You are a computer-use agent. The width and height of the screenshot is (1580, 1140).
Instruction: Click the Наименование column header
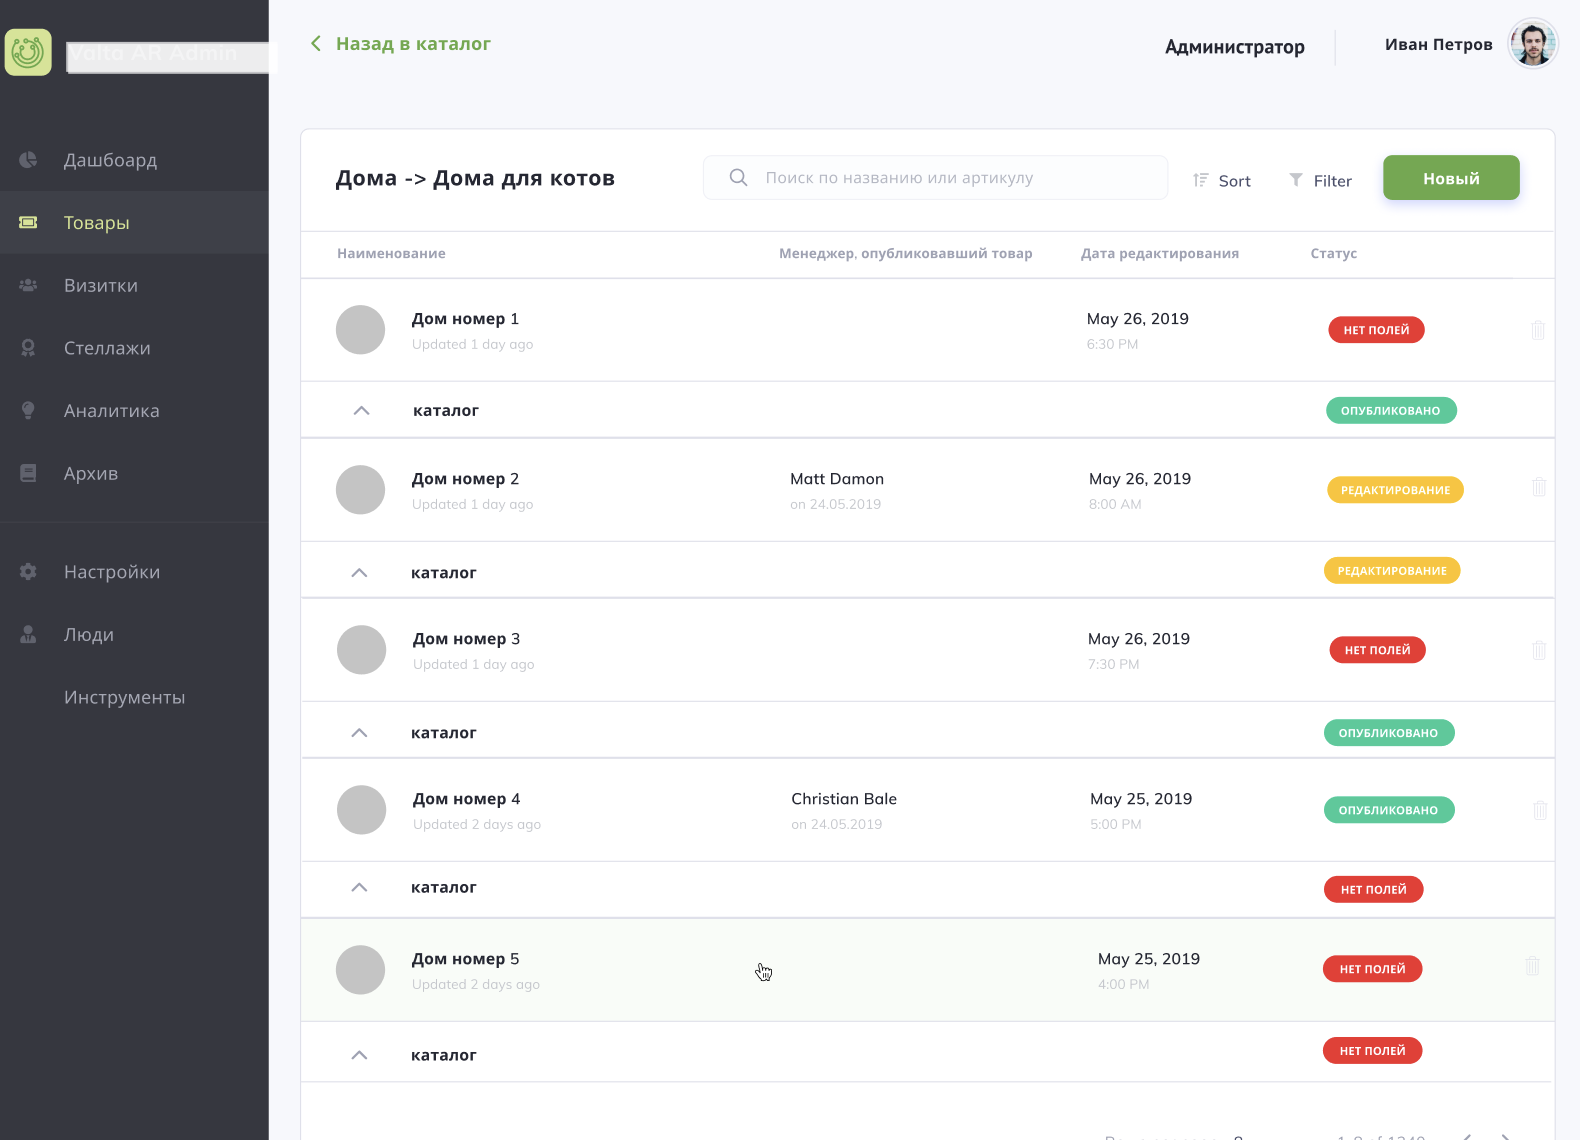click(391, 254)
